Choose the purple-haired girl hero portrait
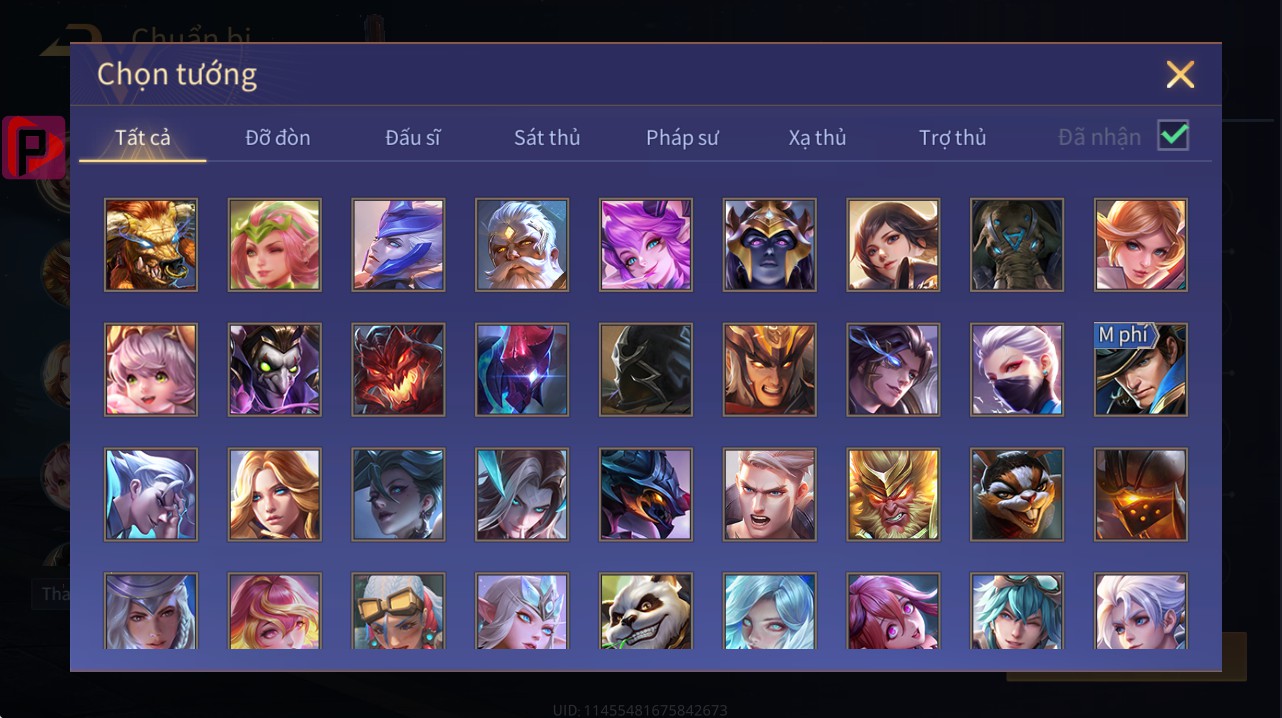The image size is (1282, 718). pos(646,245)
